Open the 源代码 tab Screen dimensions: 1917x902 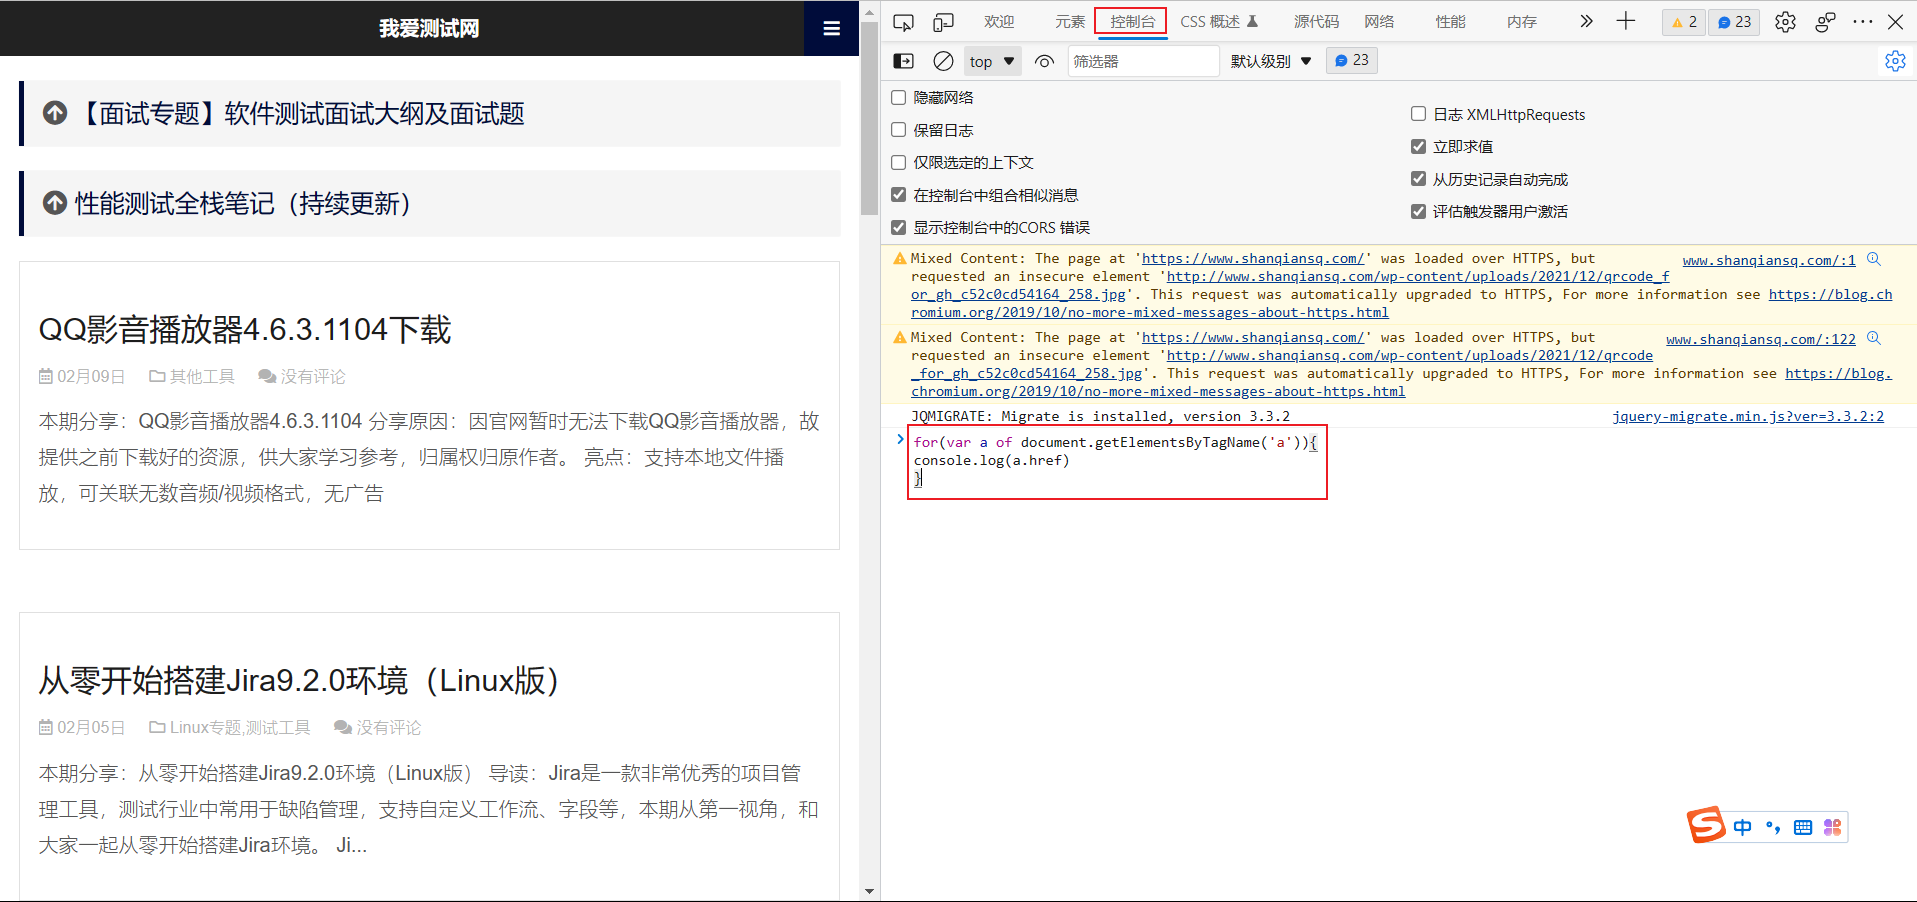click(1316, 21)
